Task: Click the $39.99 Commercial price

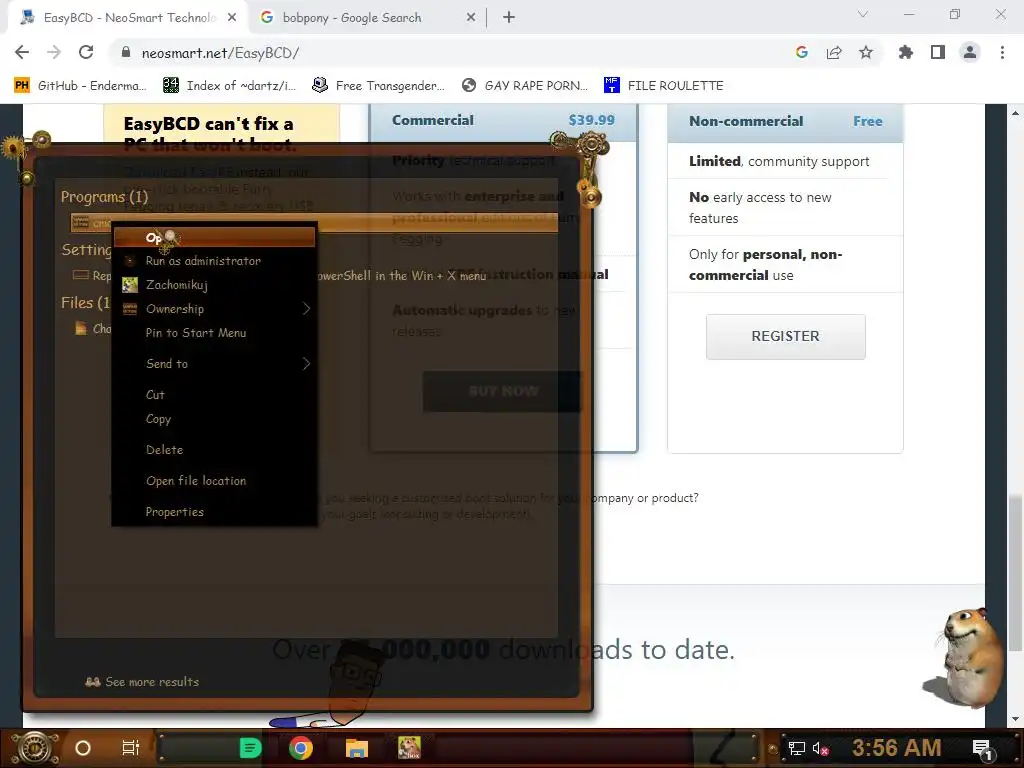Action: point(591,120)
